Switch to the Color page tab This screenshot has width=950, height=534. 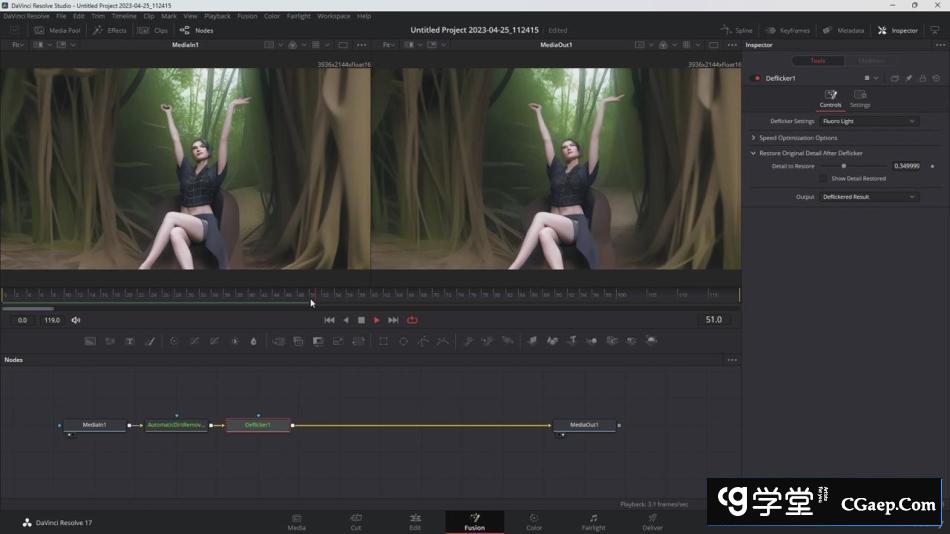click(534, 522)
